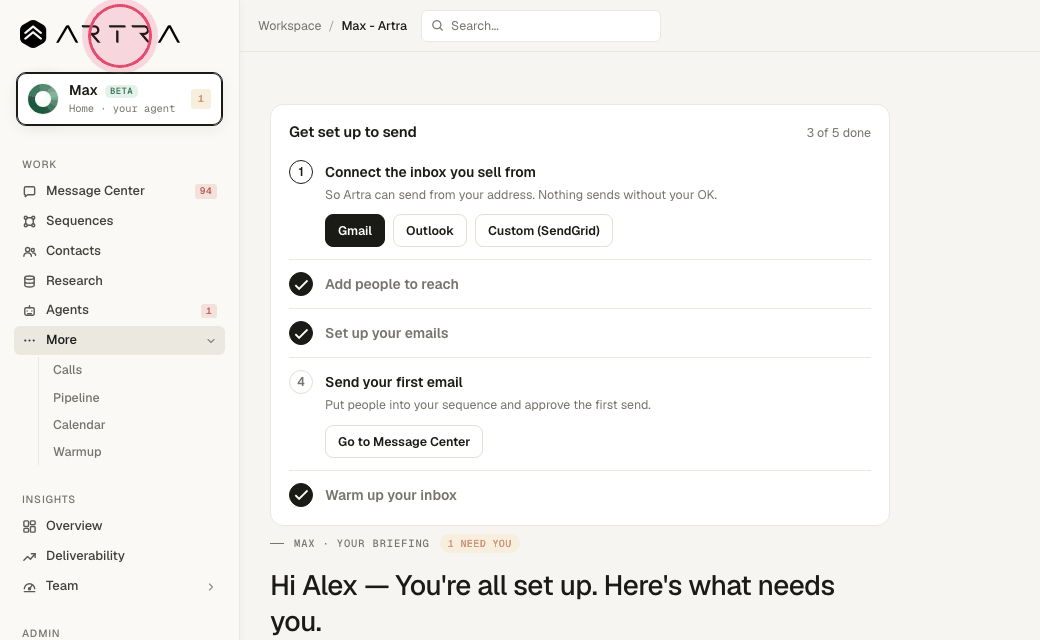The height and width of the screenshot is (640, 1040).
Task: Click the Artra logo icon
Action: [32, 34]
